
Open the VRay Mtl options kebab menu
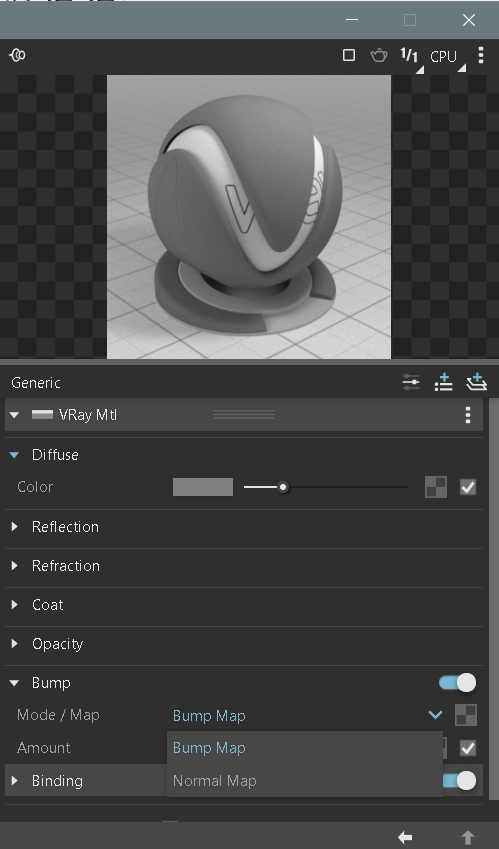click(x=468, y=415)
